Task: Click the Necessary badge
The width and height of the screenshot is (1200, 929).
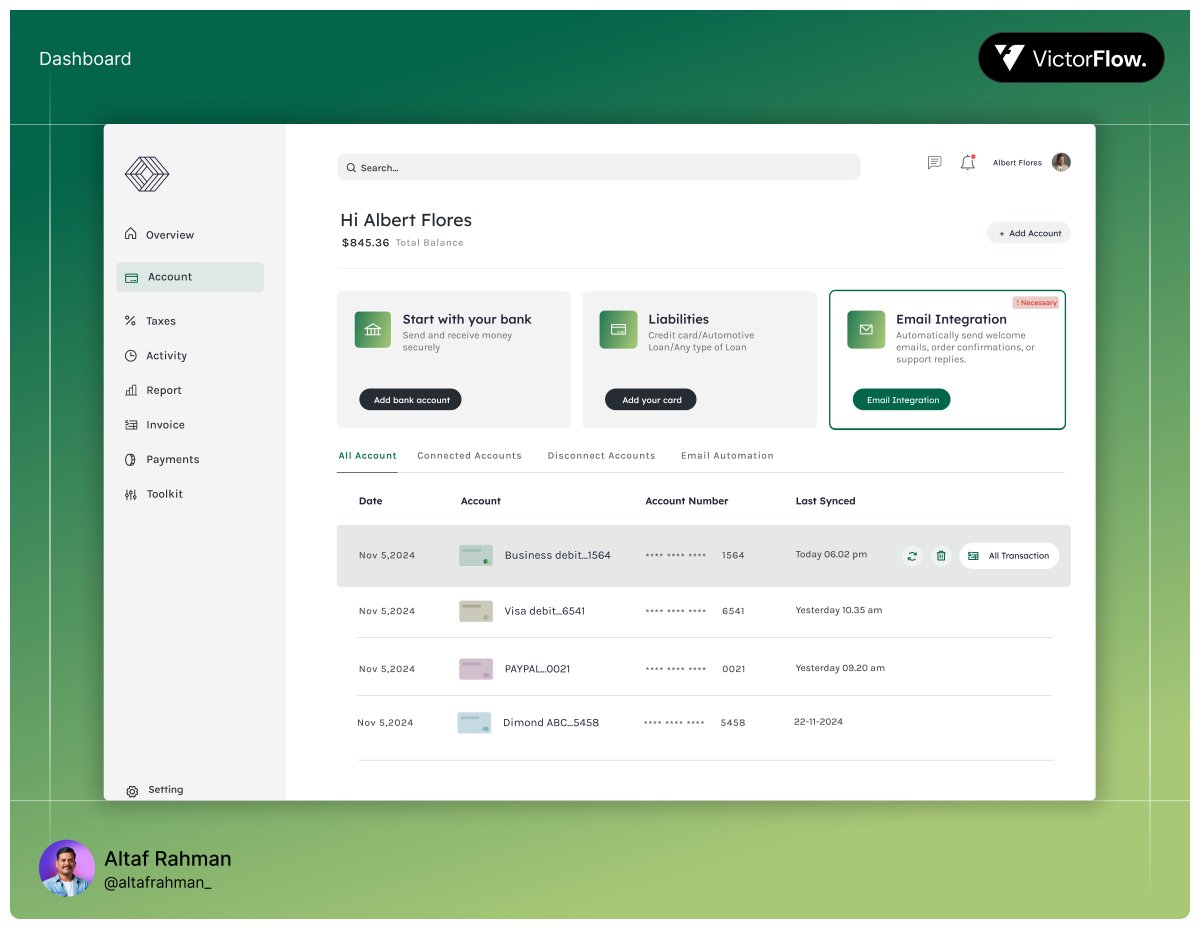Action: click(x=1035, y=302)
